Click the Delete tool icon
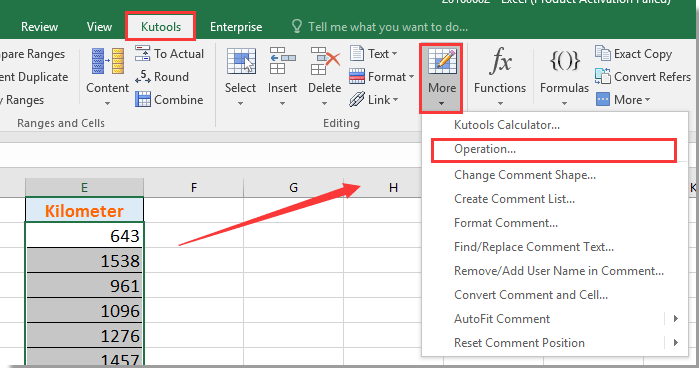This screenshot has height=368, width=699. 325,61
